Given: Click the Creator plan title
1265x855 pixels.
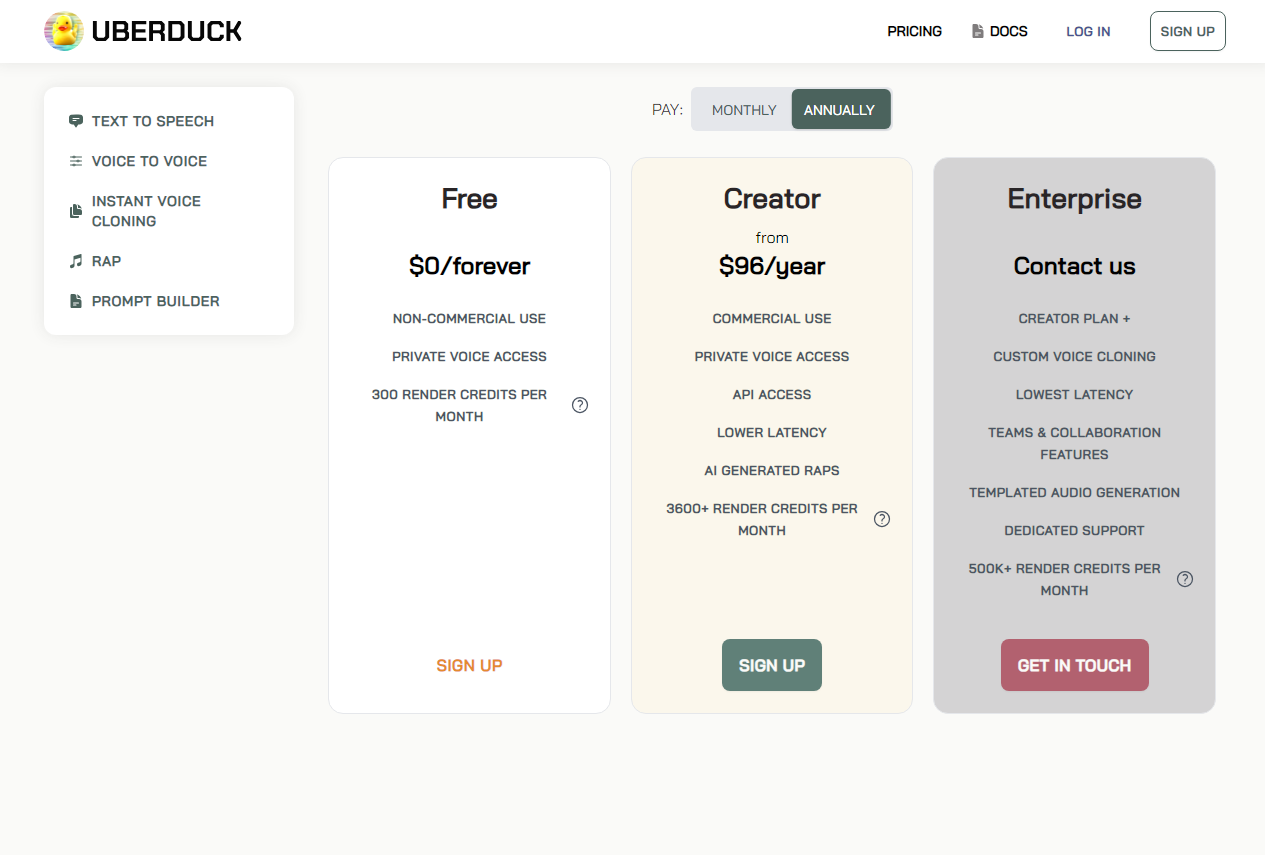Looking at the screenshot, I should 772,199.
